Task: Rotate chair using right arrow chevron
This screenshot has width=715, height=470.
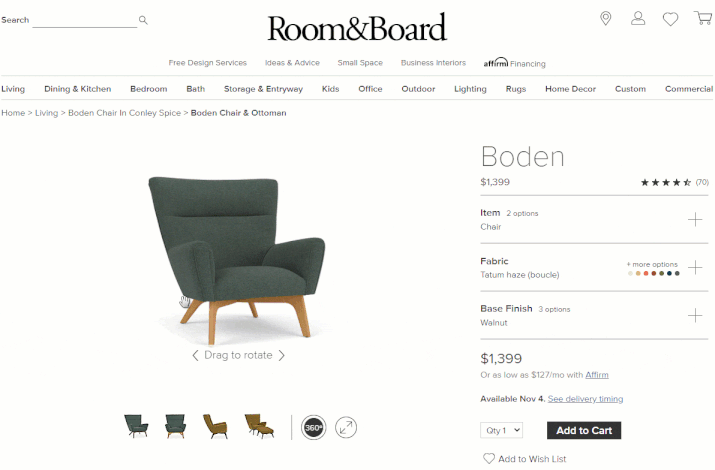Action: coord(282,356)
